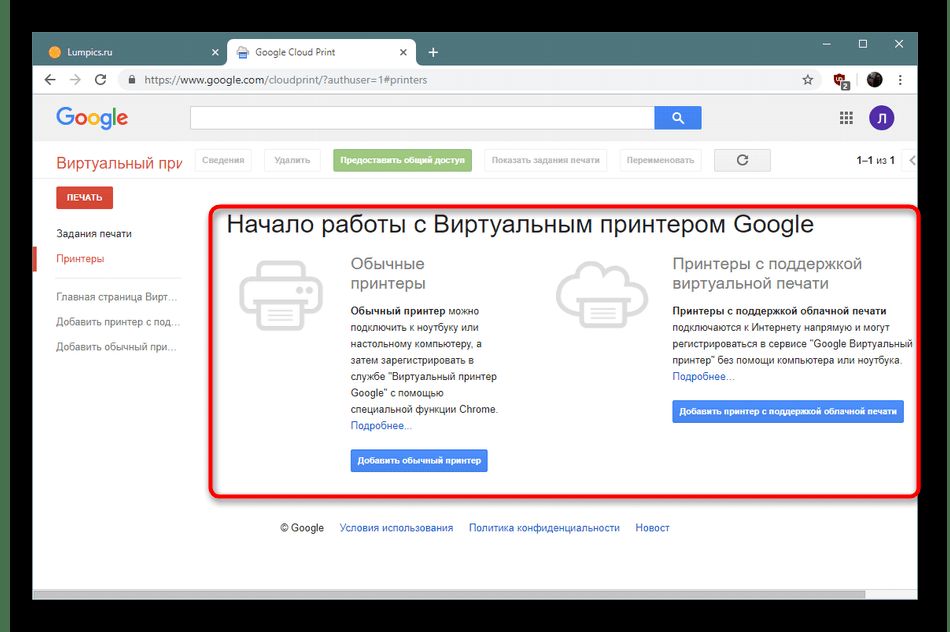Reload the page in the browser toolbar
This screenshot has height=632, width=950.
pyautogui.click(x=101, y=80)
